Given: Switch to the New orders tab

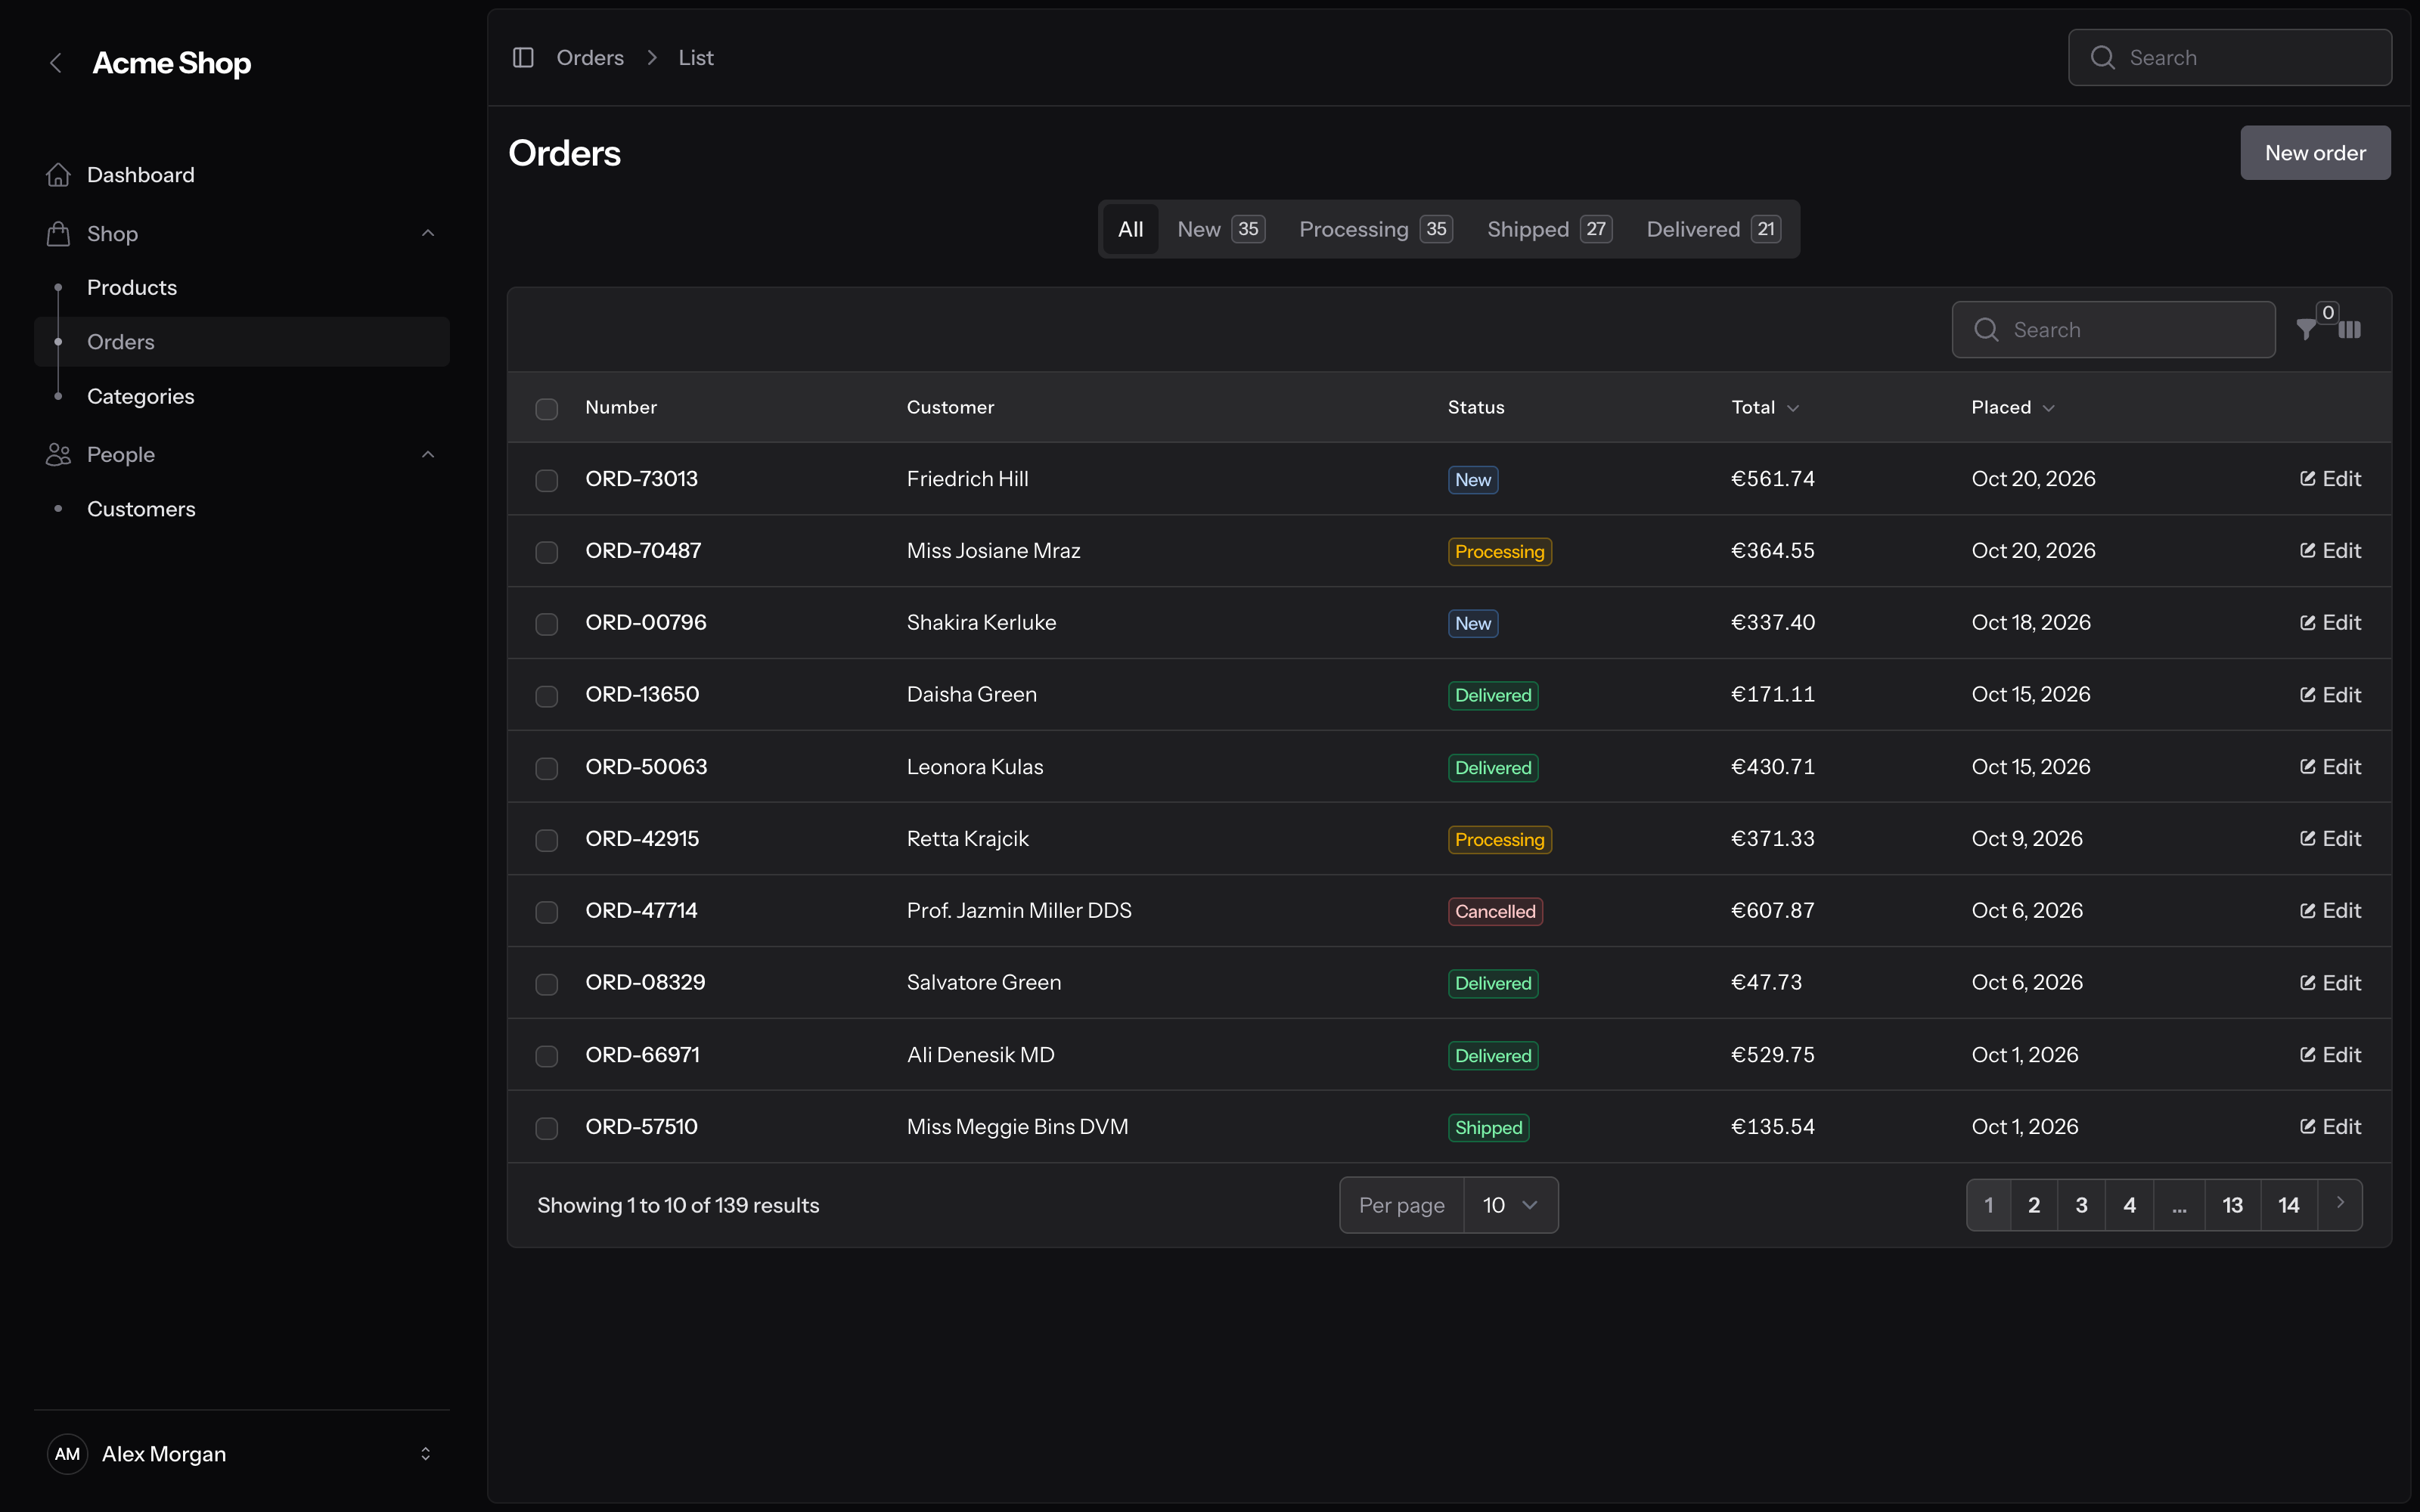Looking at the screenshot, I should 1221,229.
